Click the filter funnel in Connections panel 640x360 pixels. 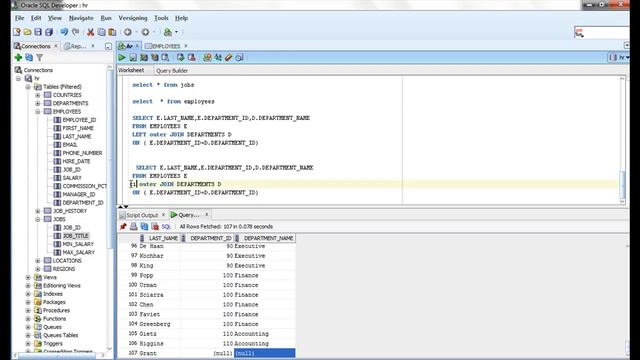pos(40,58)
